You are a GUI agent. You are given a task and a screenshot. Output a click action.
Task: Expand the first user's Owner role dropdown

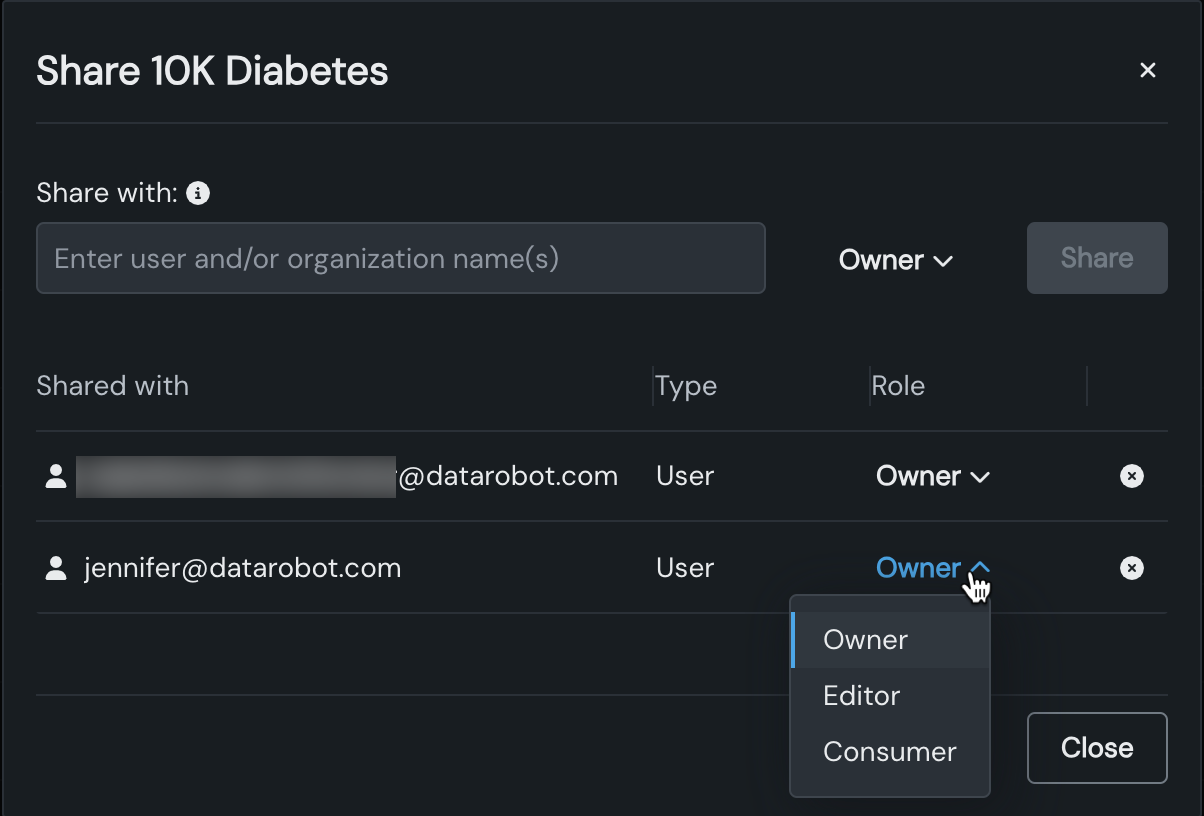(932, 476)
